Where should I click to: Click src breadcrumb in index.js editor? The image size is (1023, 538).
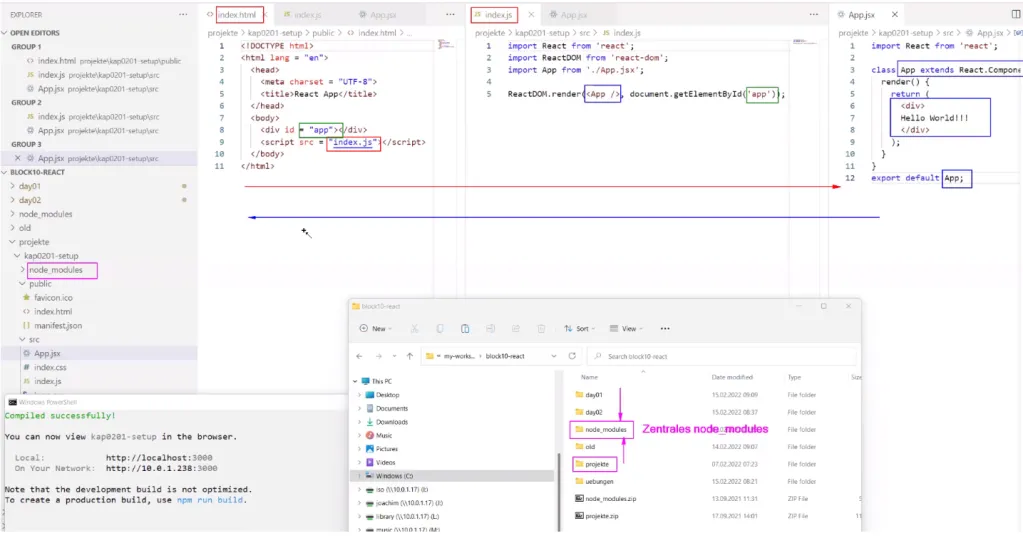[x=585, y=33]
